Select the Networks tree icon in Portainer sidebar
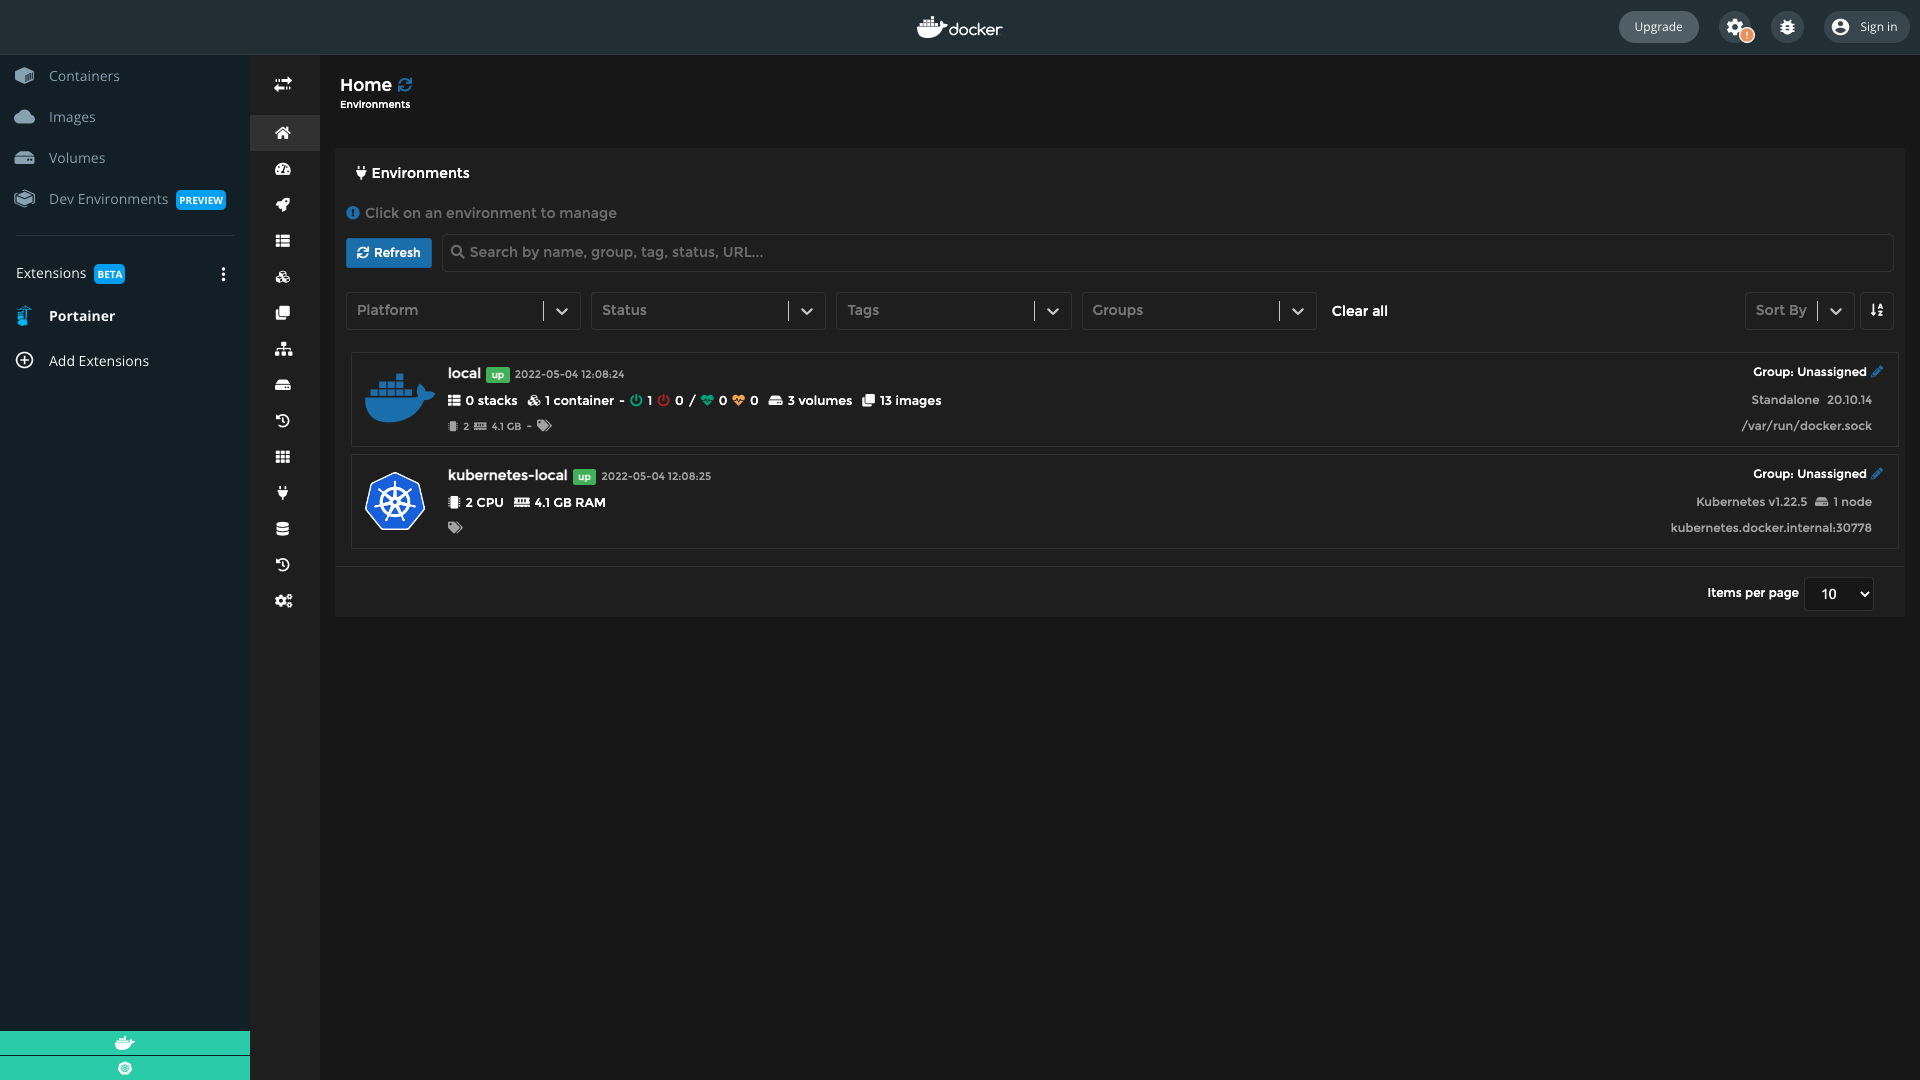Image resolution: width=1920 pixels, height=1080 pixels. click(283, 349)
